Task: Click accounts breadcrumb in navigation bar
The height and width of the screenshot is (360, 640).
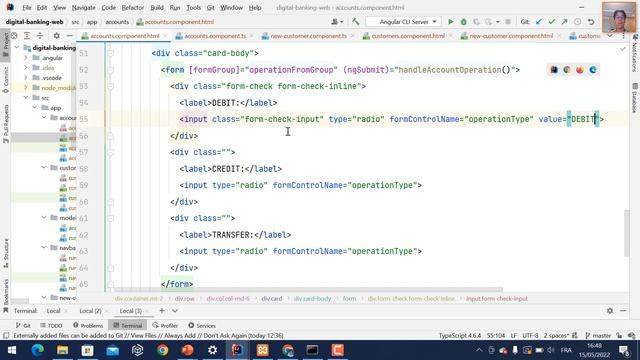Action: (117, 22)
